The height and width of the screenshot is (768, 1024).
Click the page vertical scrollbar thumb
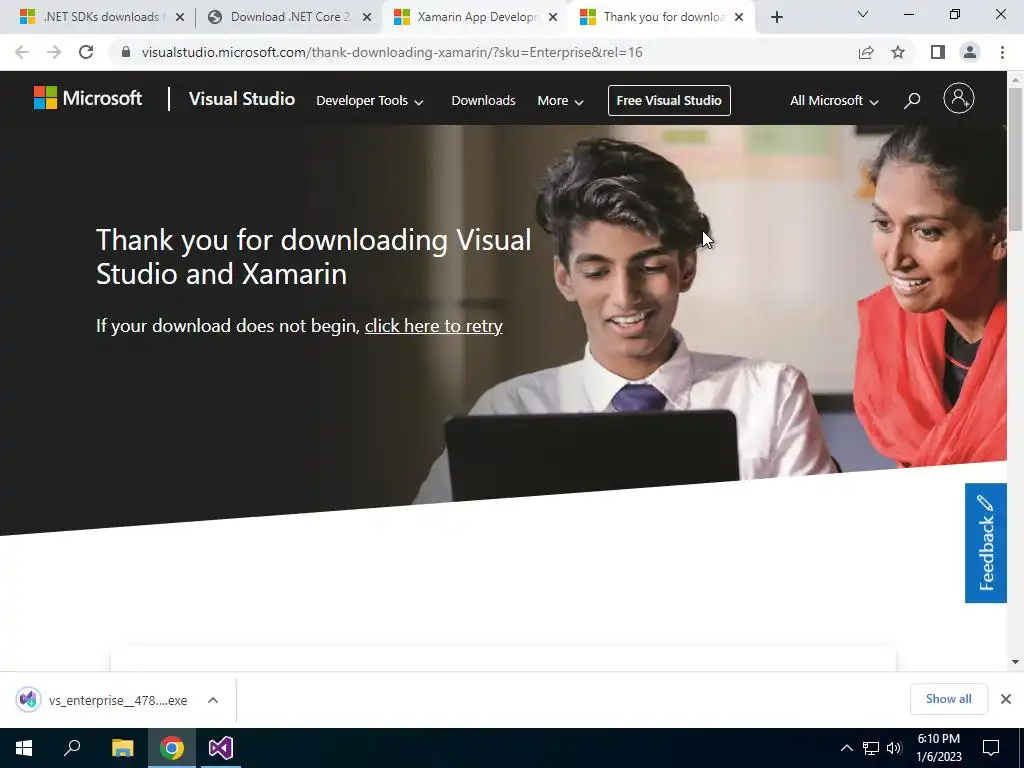pos(1015,158)
